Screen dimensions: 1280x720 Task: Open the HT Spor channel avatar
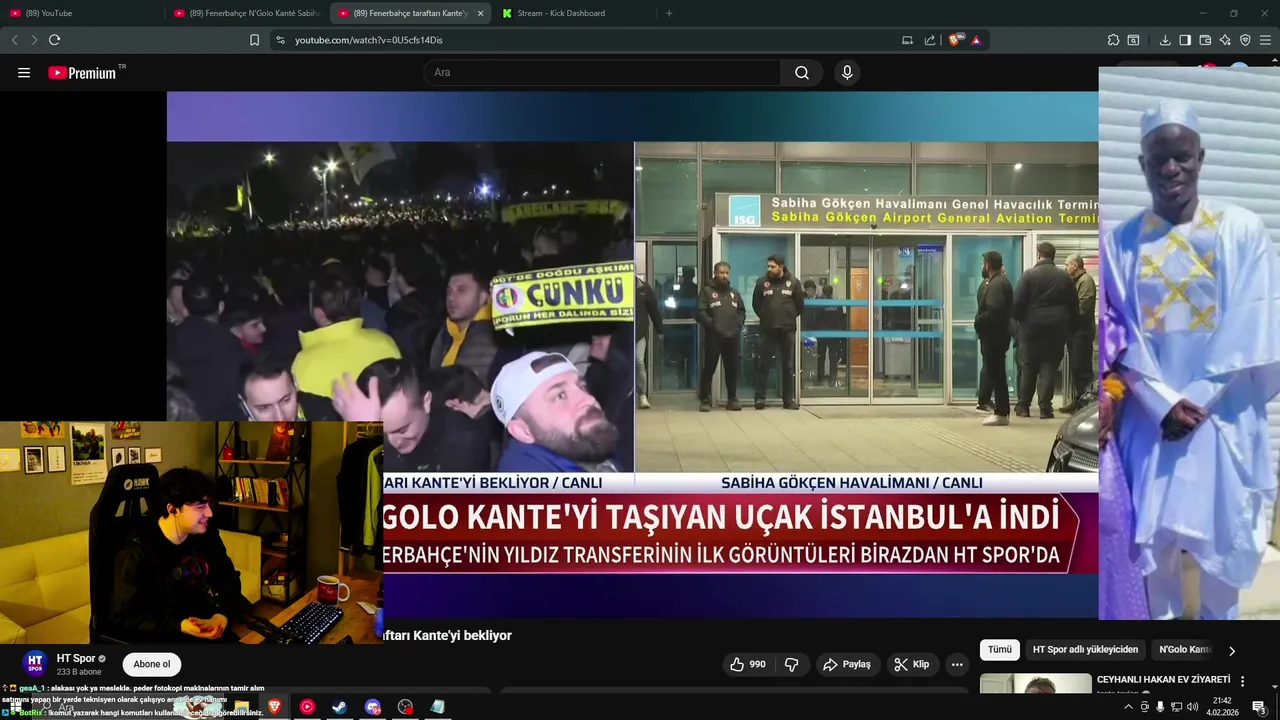pyautogui.click(x=35, y=663)
